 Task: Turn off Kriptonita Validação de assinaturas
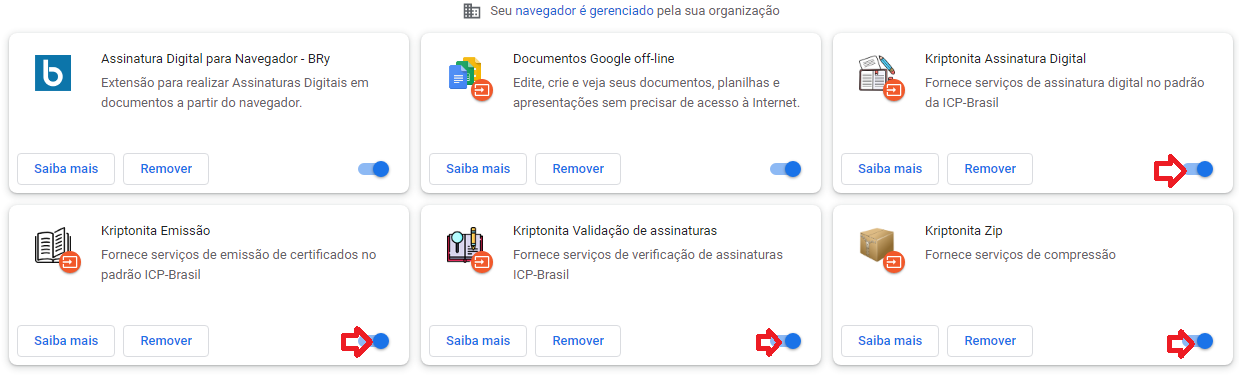(x=786, y=341)
